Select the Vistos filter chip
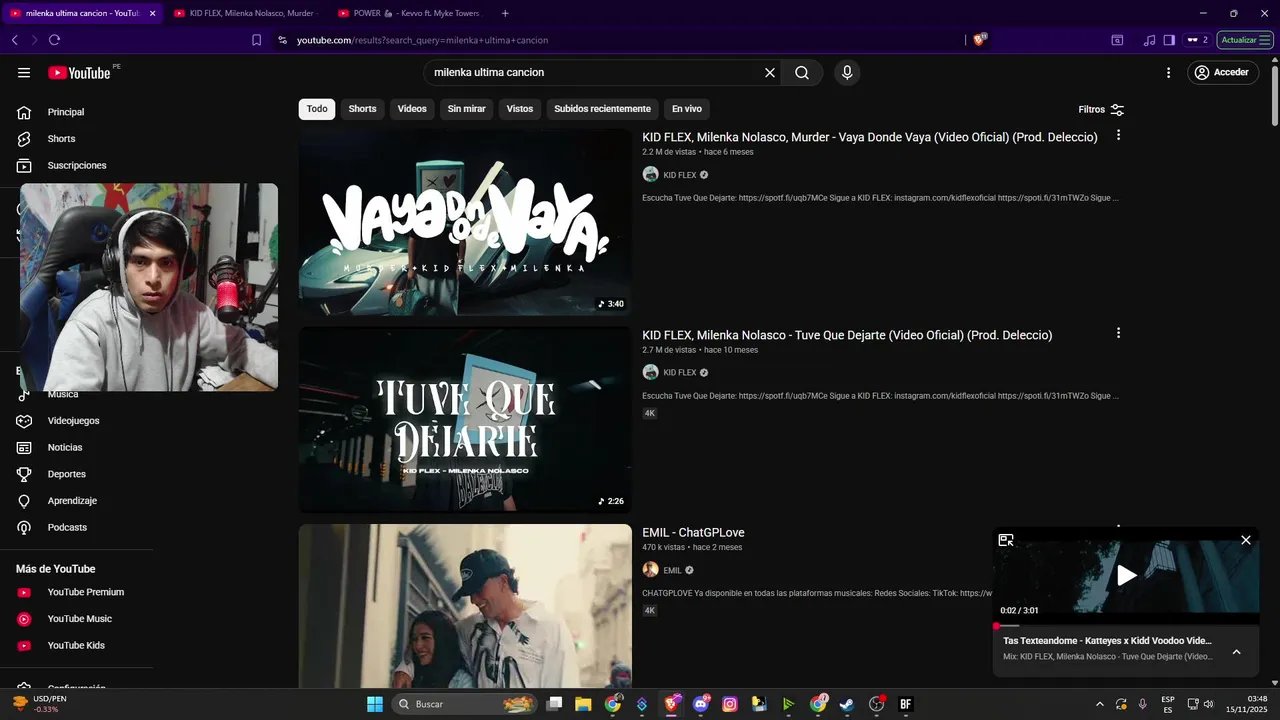Image resolution: width=1280 pixels, height=720 pixels. tap(520, 109)
